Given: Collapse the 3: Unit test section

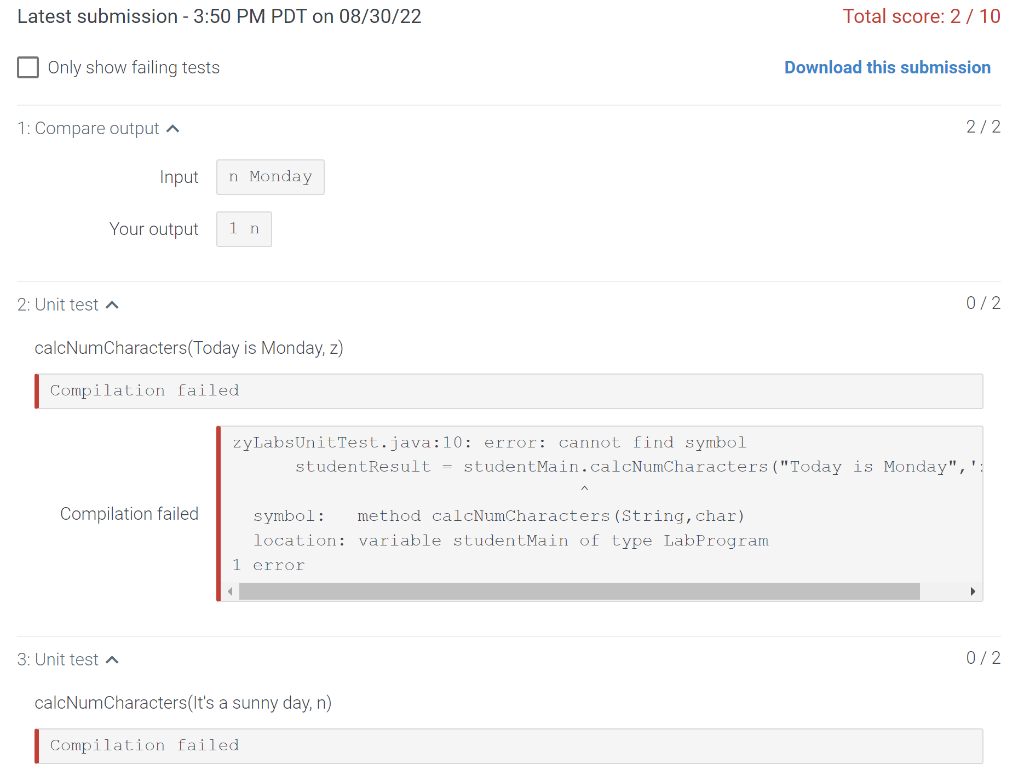Looking at the screenshot, I should click(x=112, y=660).
